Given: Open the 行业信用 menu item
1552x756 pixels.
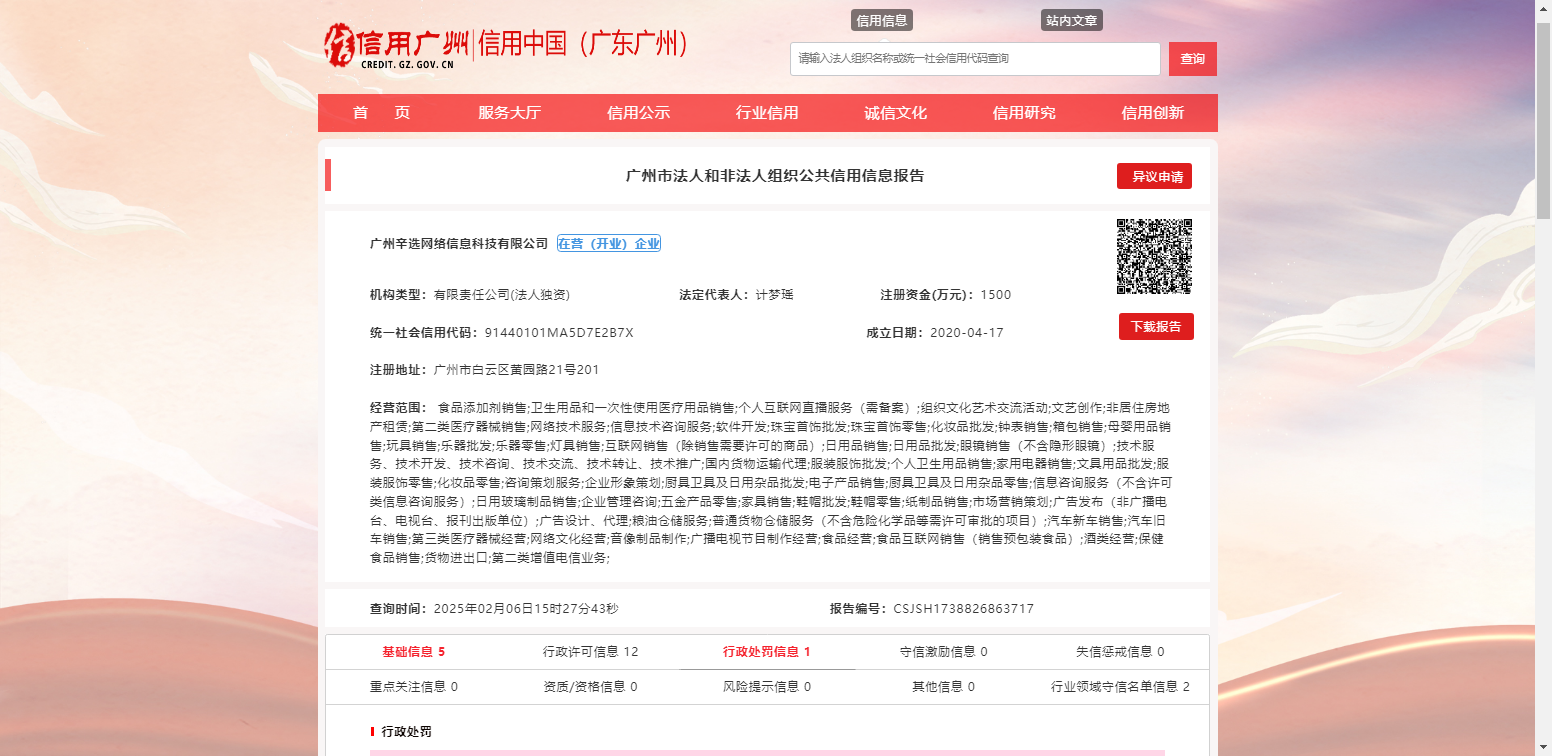Looking at the screenshot, I should tap(767, 113).
